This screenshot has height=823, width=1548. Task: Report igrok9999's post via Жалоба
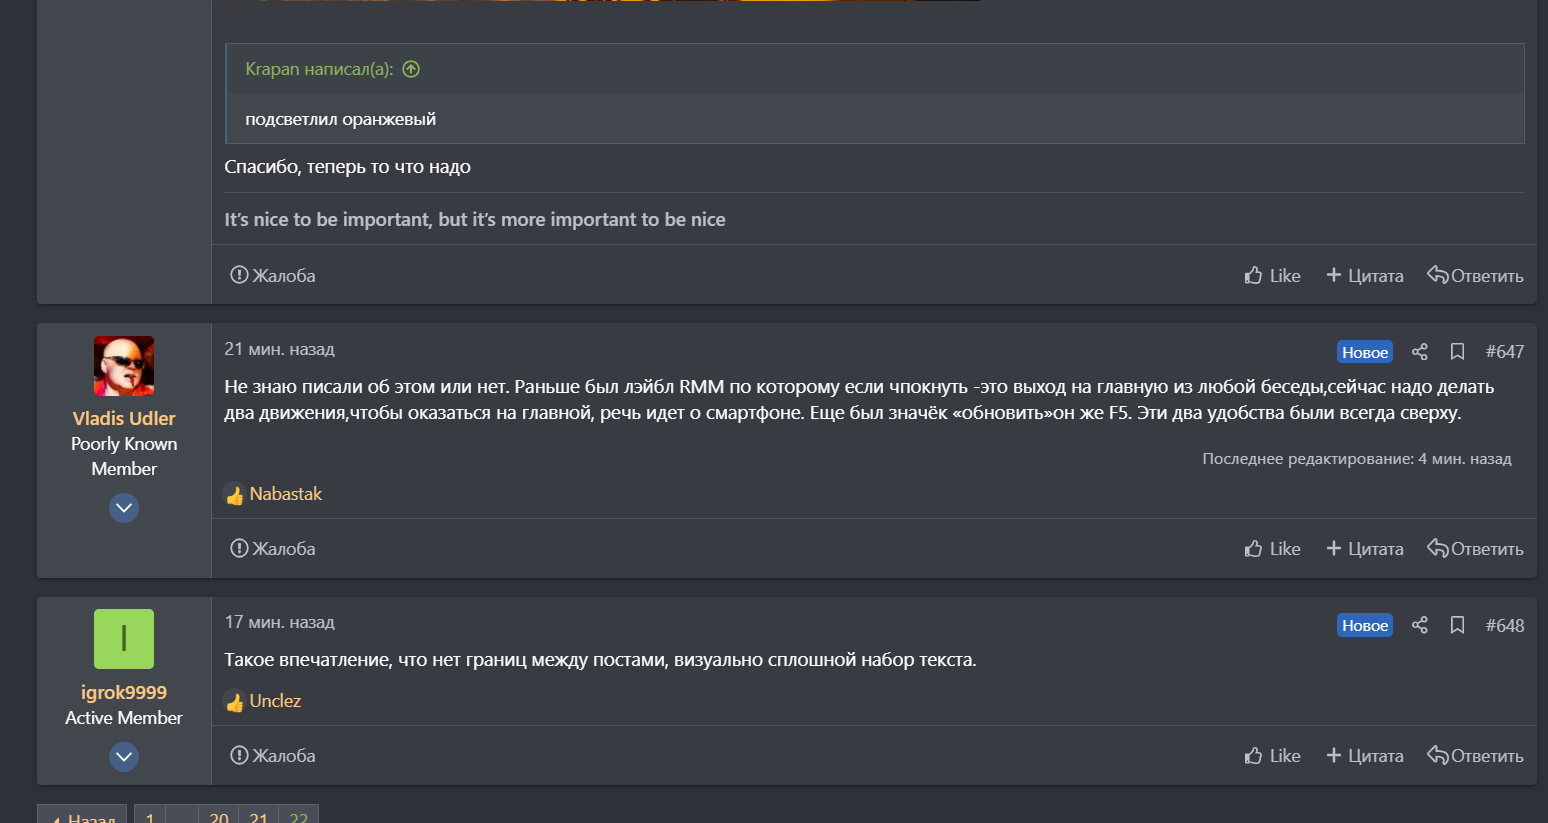(273, 756)
